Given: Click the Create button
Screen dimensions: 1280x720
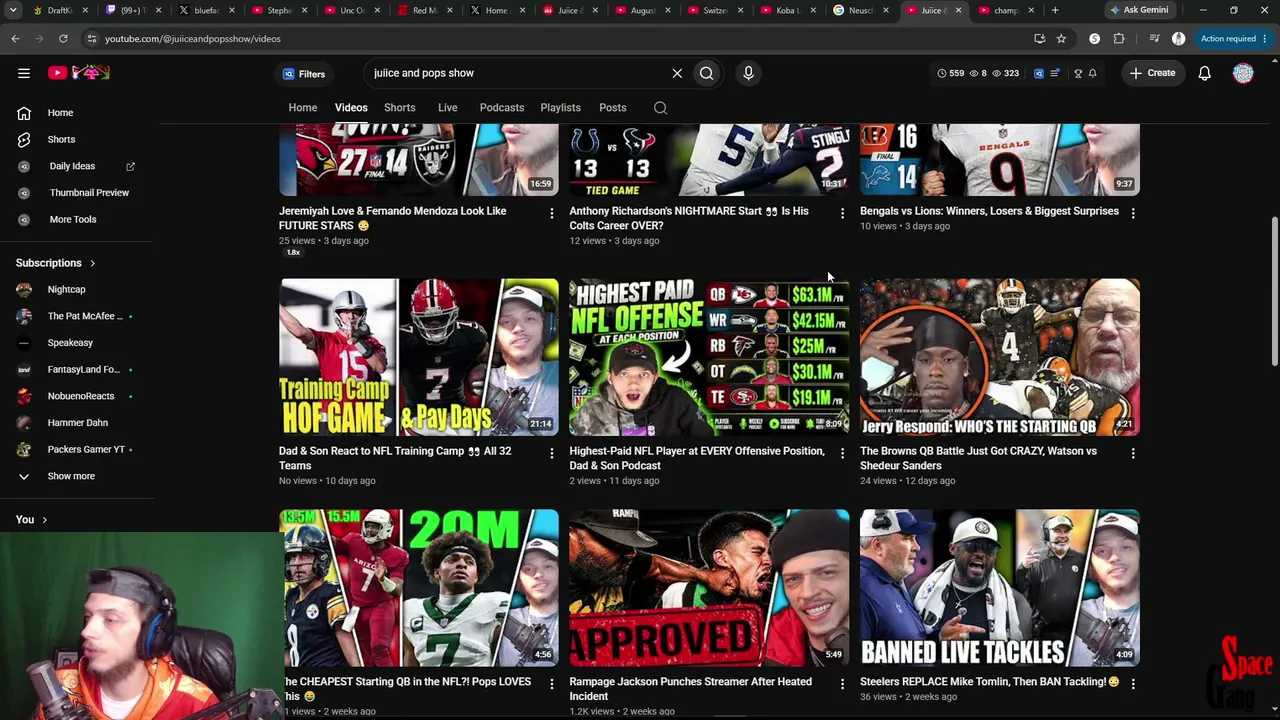Looking at the screenshot, I should coord(1152,73).
